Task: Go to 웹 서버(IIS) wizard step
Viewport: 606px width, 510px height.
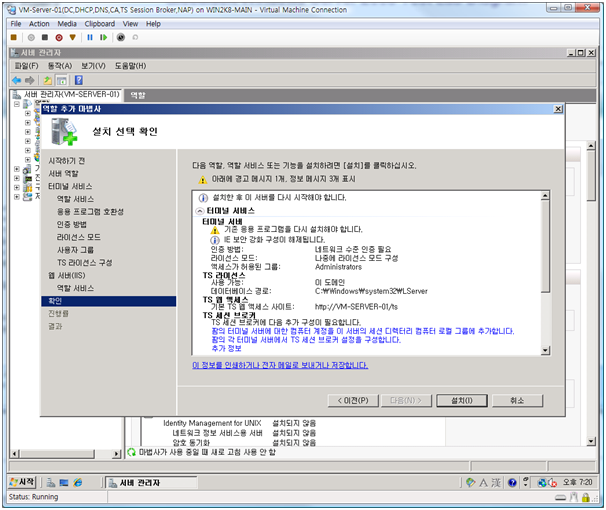Action: (x=66, y=275)
